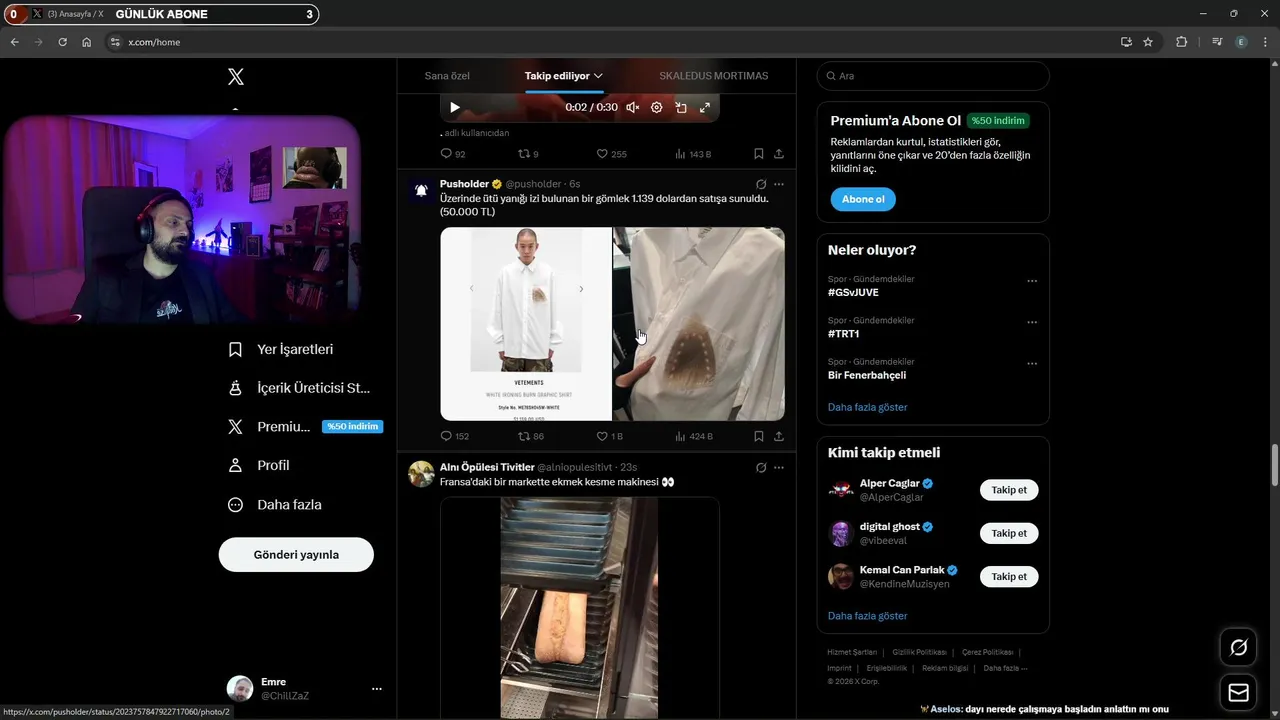View 424 B views on the Pusholder post
This screenshot has width=1280, height=720.
[694, 436]
